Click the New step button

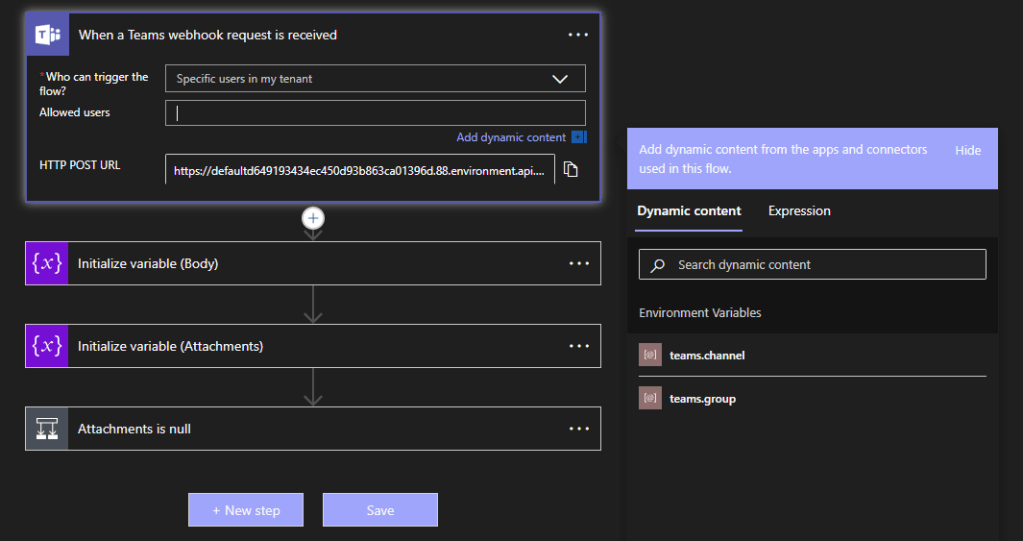point(246,510)
